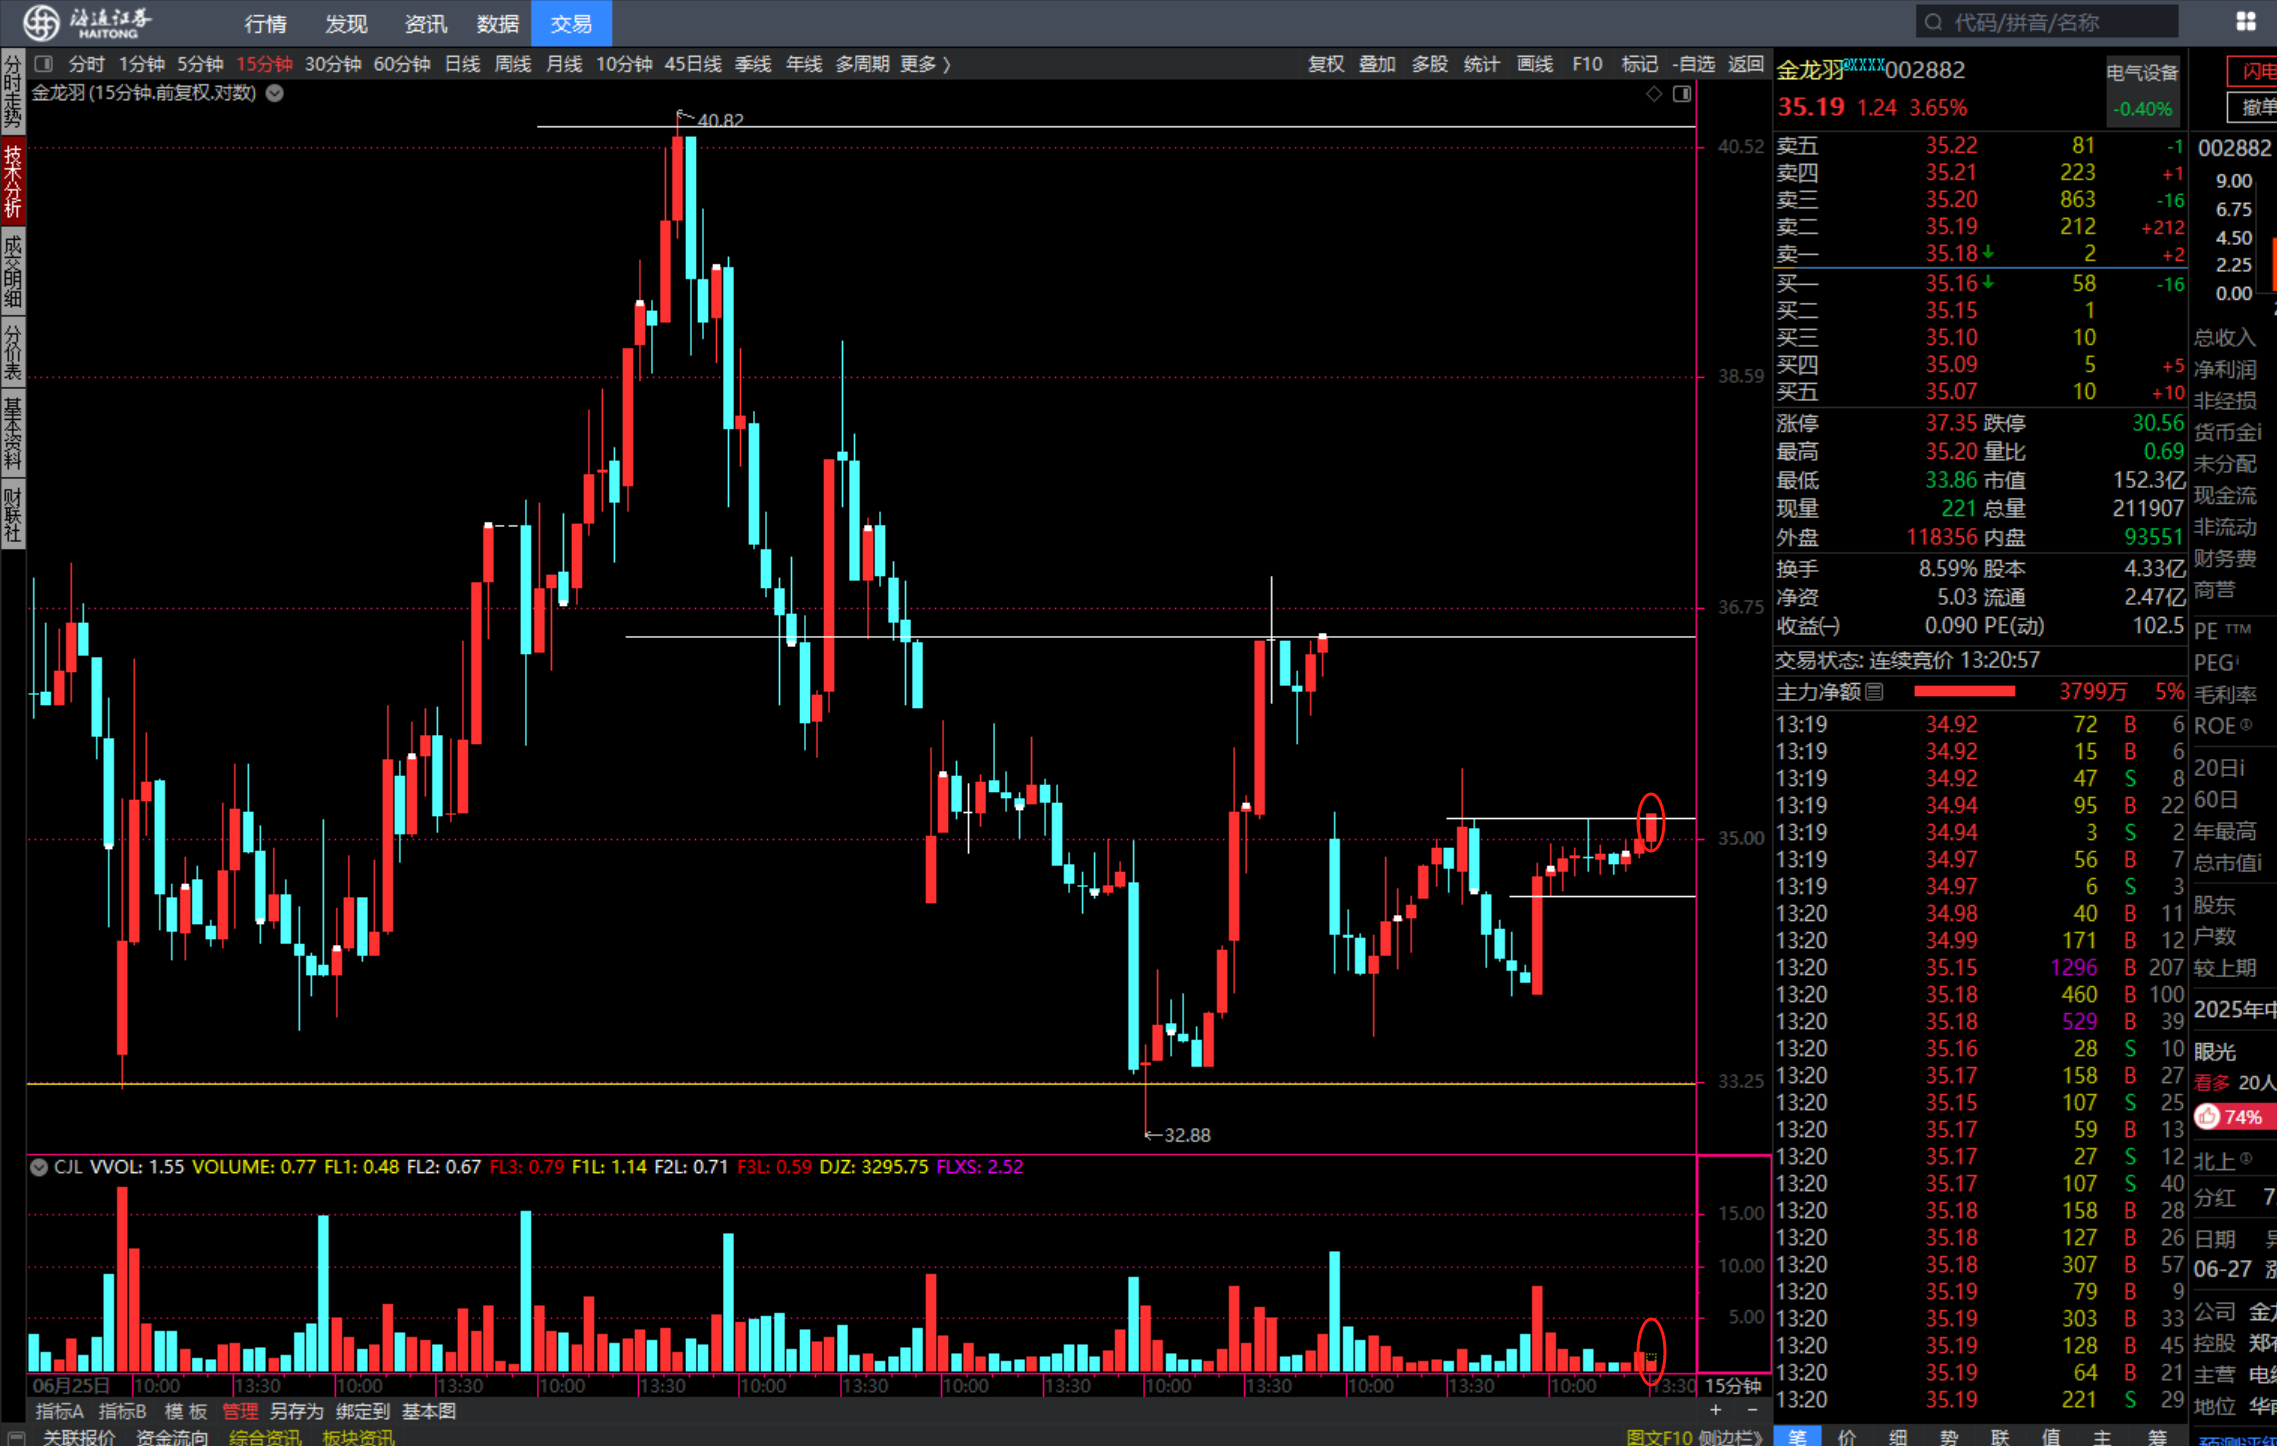This screenshot has height=1446, width=2277.
Task: Open the 行情 menu
Action: tap(265, 23)
